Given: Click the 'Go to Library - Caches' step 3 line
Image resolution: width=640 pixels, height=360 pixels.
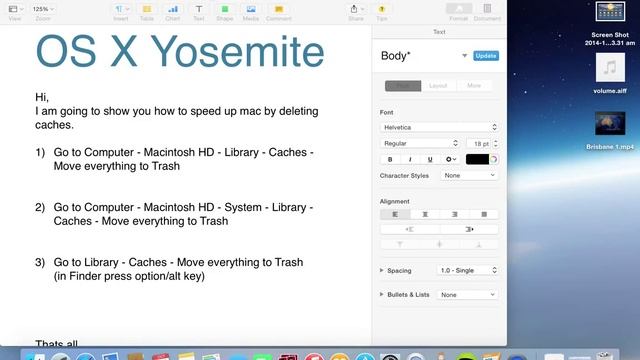Looking at the screenshot, I should tap(178, 262).
